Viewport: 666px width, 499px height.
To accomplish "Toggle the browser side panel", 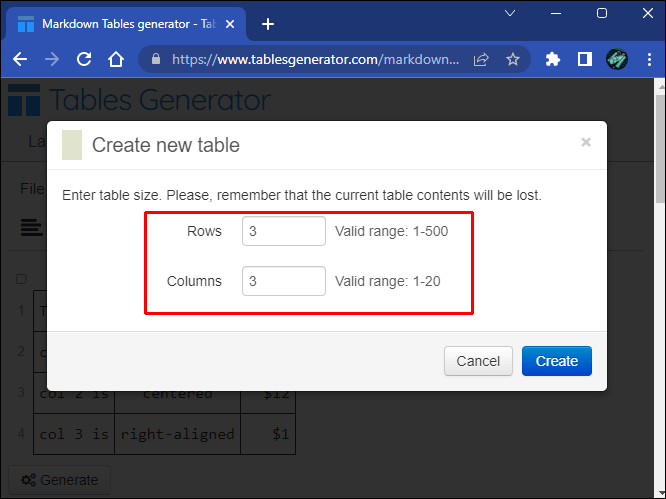I will pyautogui.click(x=585, y=59).
